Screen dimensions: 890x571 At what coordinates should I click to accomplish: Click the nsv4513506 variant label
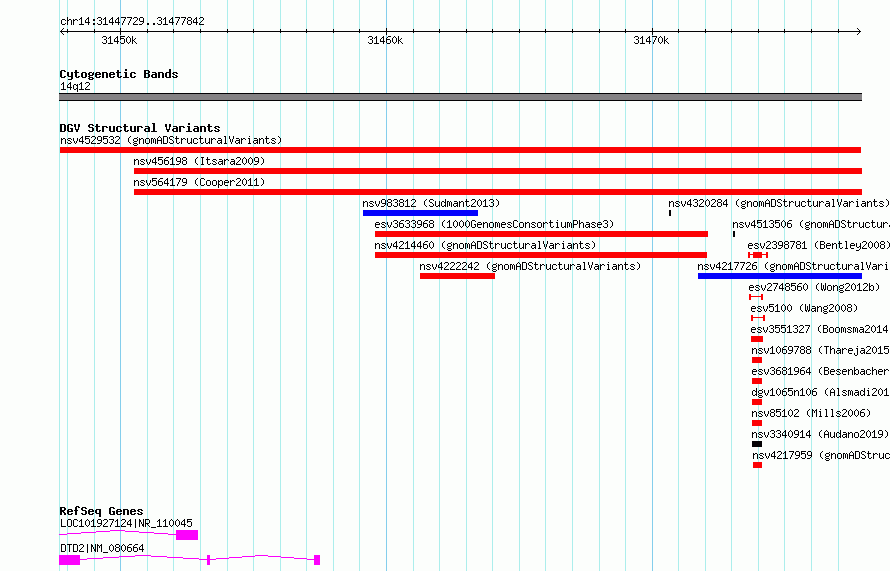point(811,224)
